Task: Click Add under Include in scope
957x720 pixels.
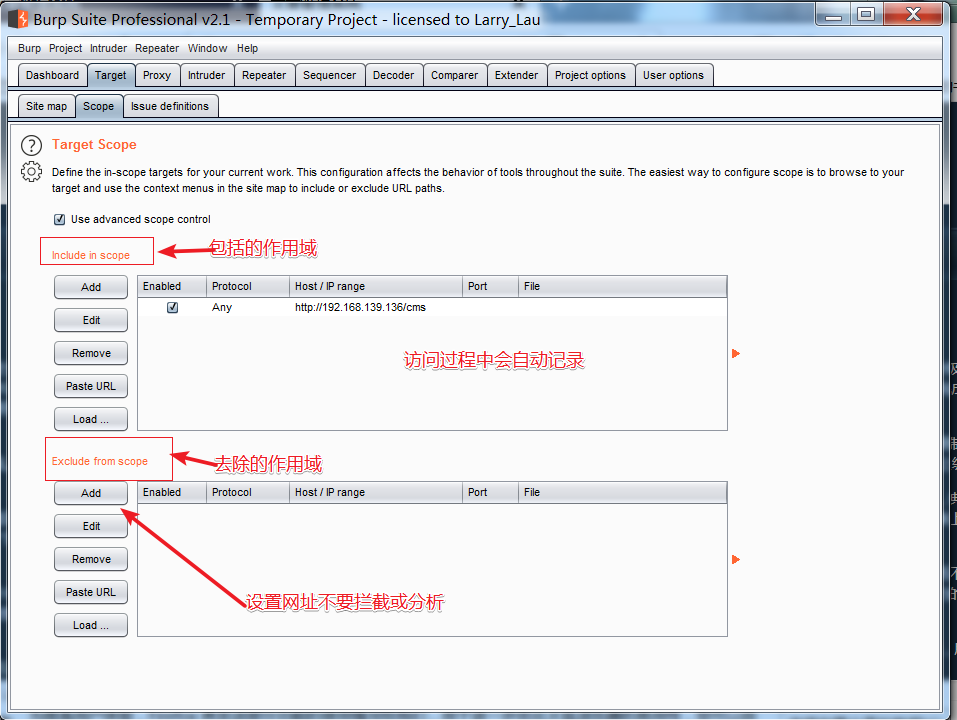Action: [91, 287]
